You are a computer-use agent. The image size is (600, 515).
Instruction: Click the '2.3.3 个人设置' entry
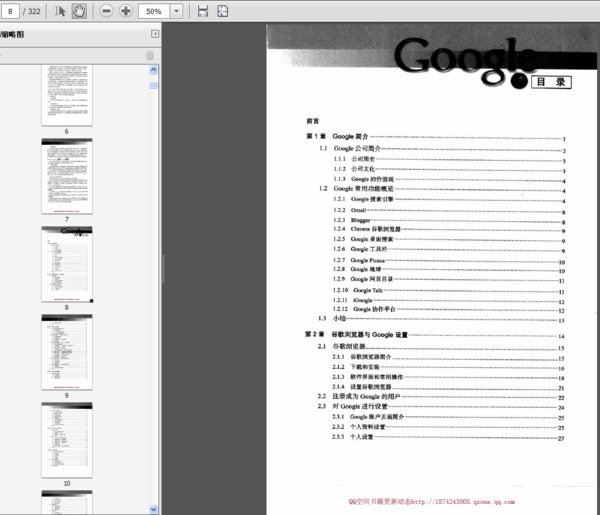[x=448, y=437]
